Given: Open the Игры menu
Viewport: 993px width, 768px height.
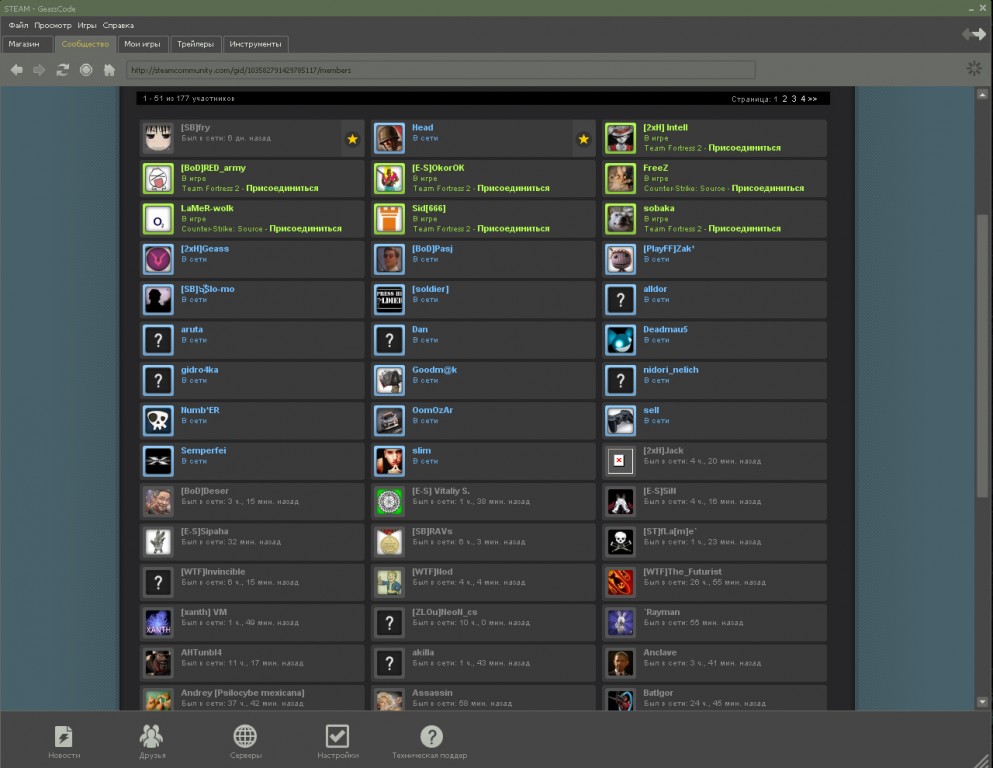Looking at the screenshot, I should point(87,25).
